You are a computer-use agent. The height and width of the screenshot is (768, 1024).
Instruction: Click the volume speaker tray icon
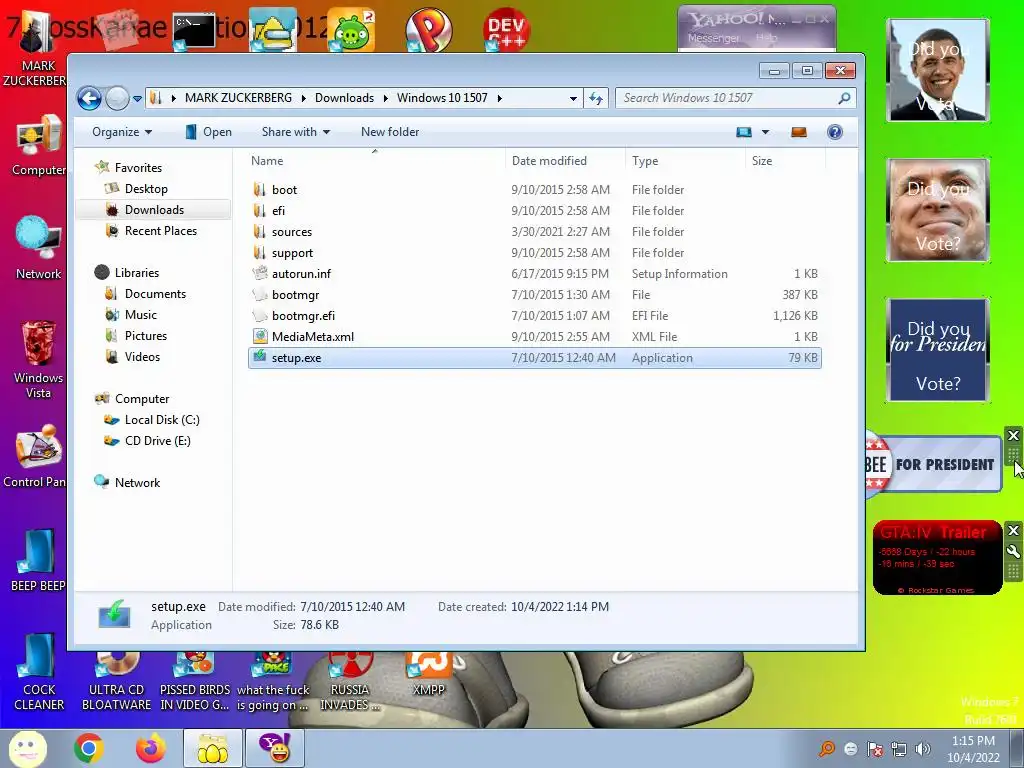click(x=923, y=749)
